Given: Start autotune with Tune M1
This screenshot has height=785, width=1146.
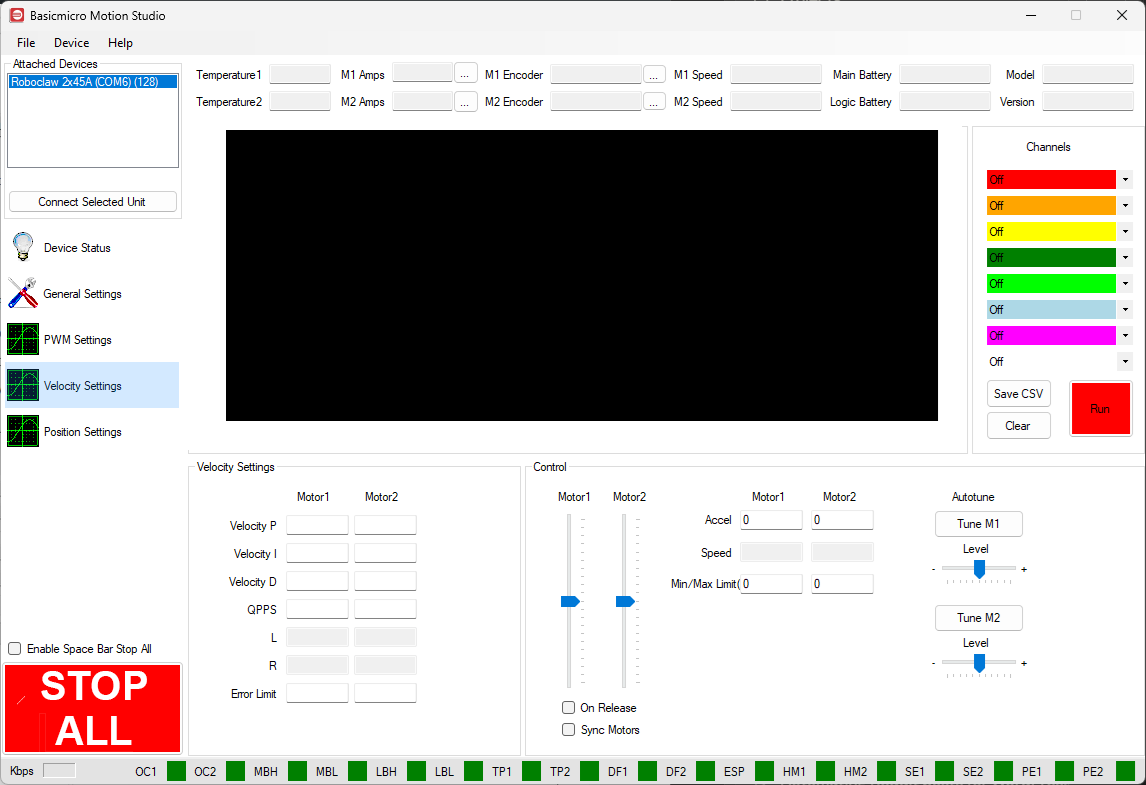Looking at the screenshot, I should click(x=979, y=523).
